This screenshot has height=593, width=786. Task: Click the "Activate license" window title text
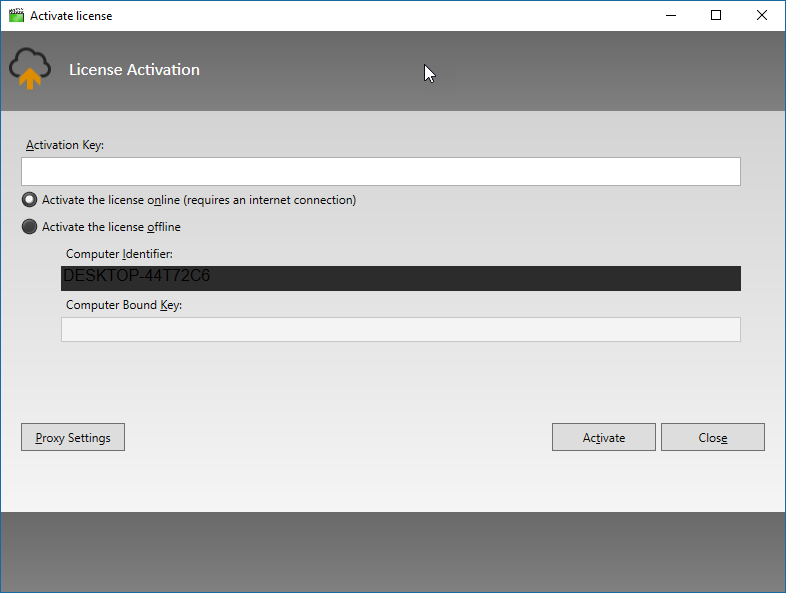(x=71, y=16)
